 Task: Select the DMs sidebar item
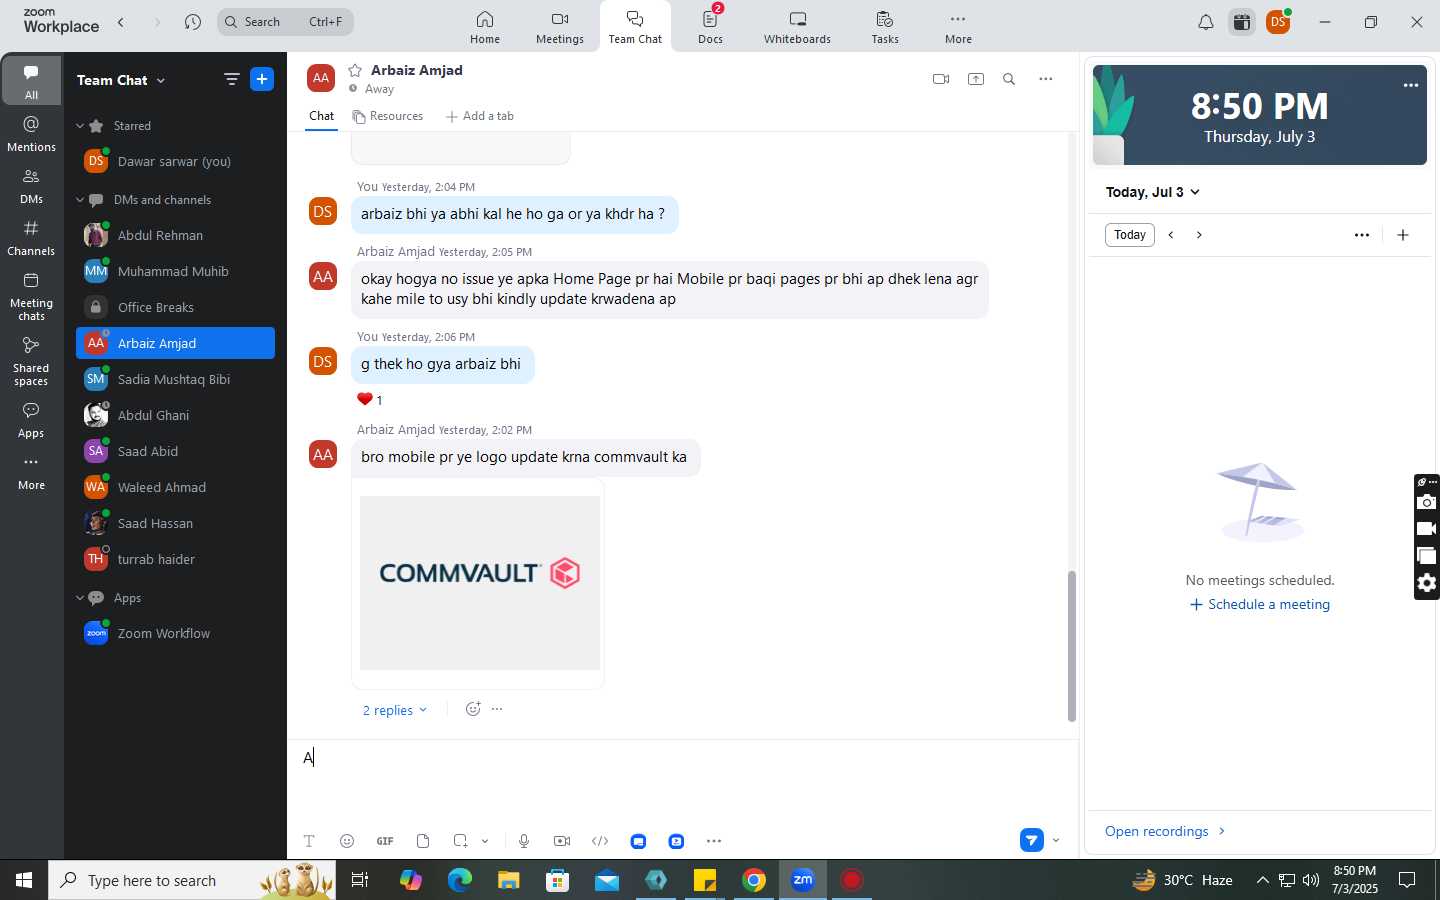(x=31, y=186)
